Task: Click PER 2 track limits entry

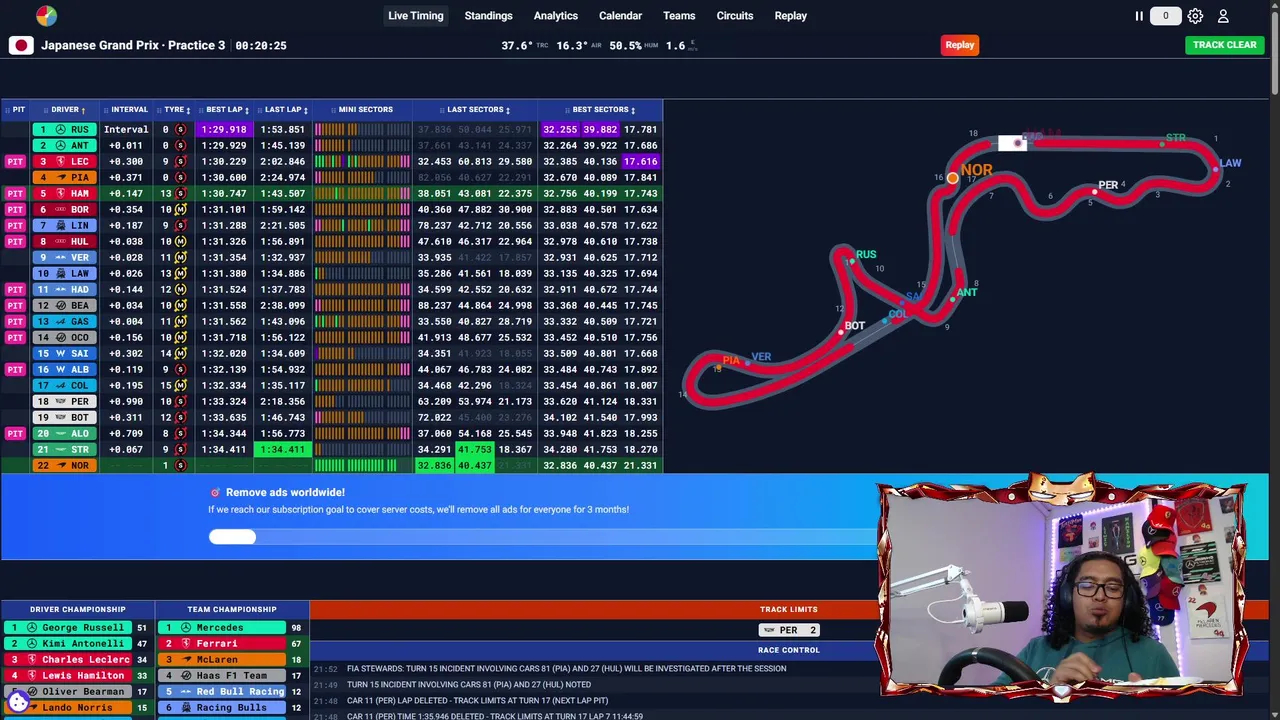Action: 789,630
